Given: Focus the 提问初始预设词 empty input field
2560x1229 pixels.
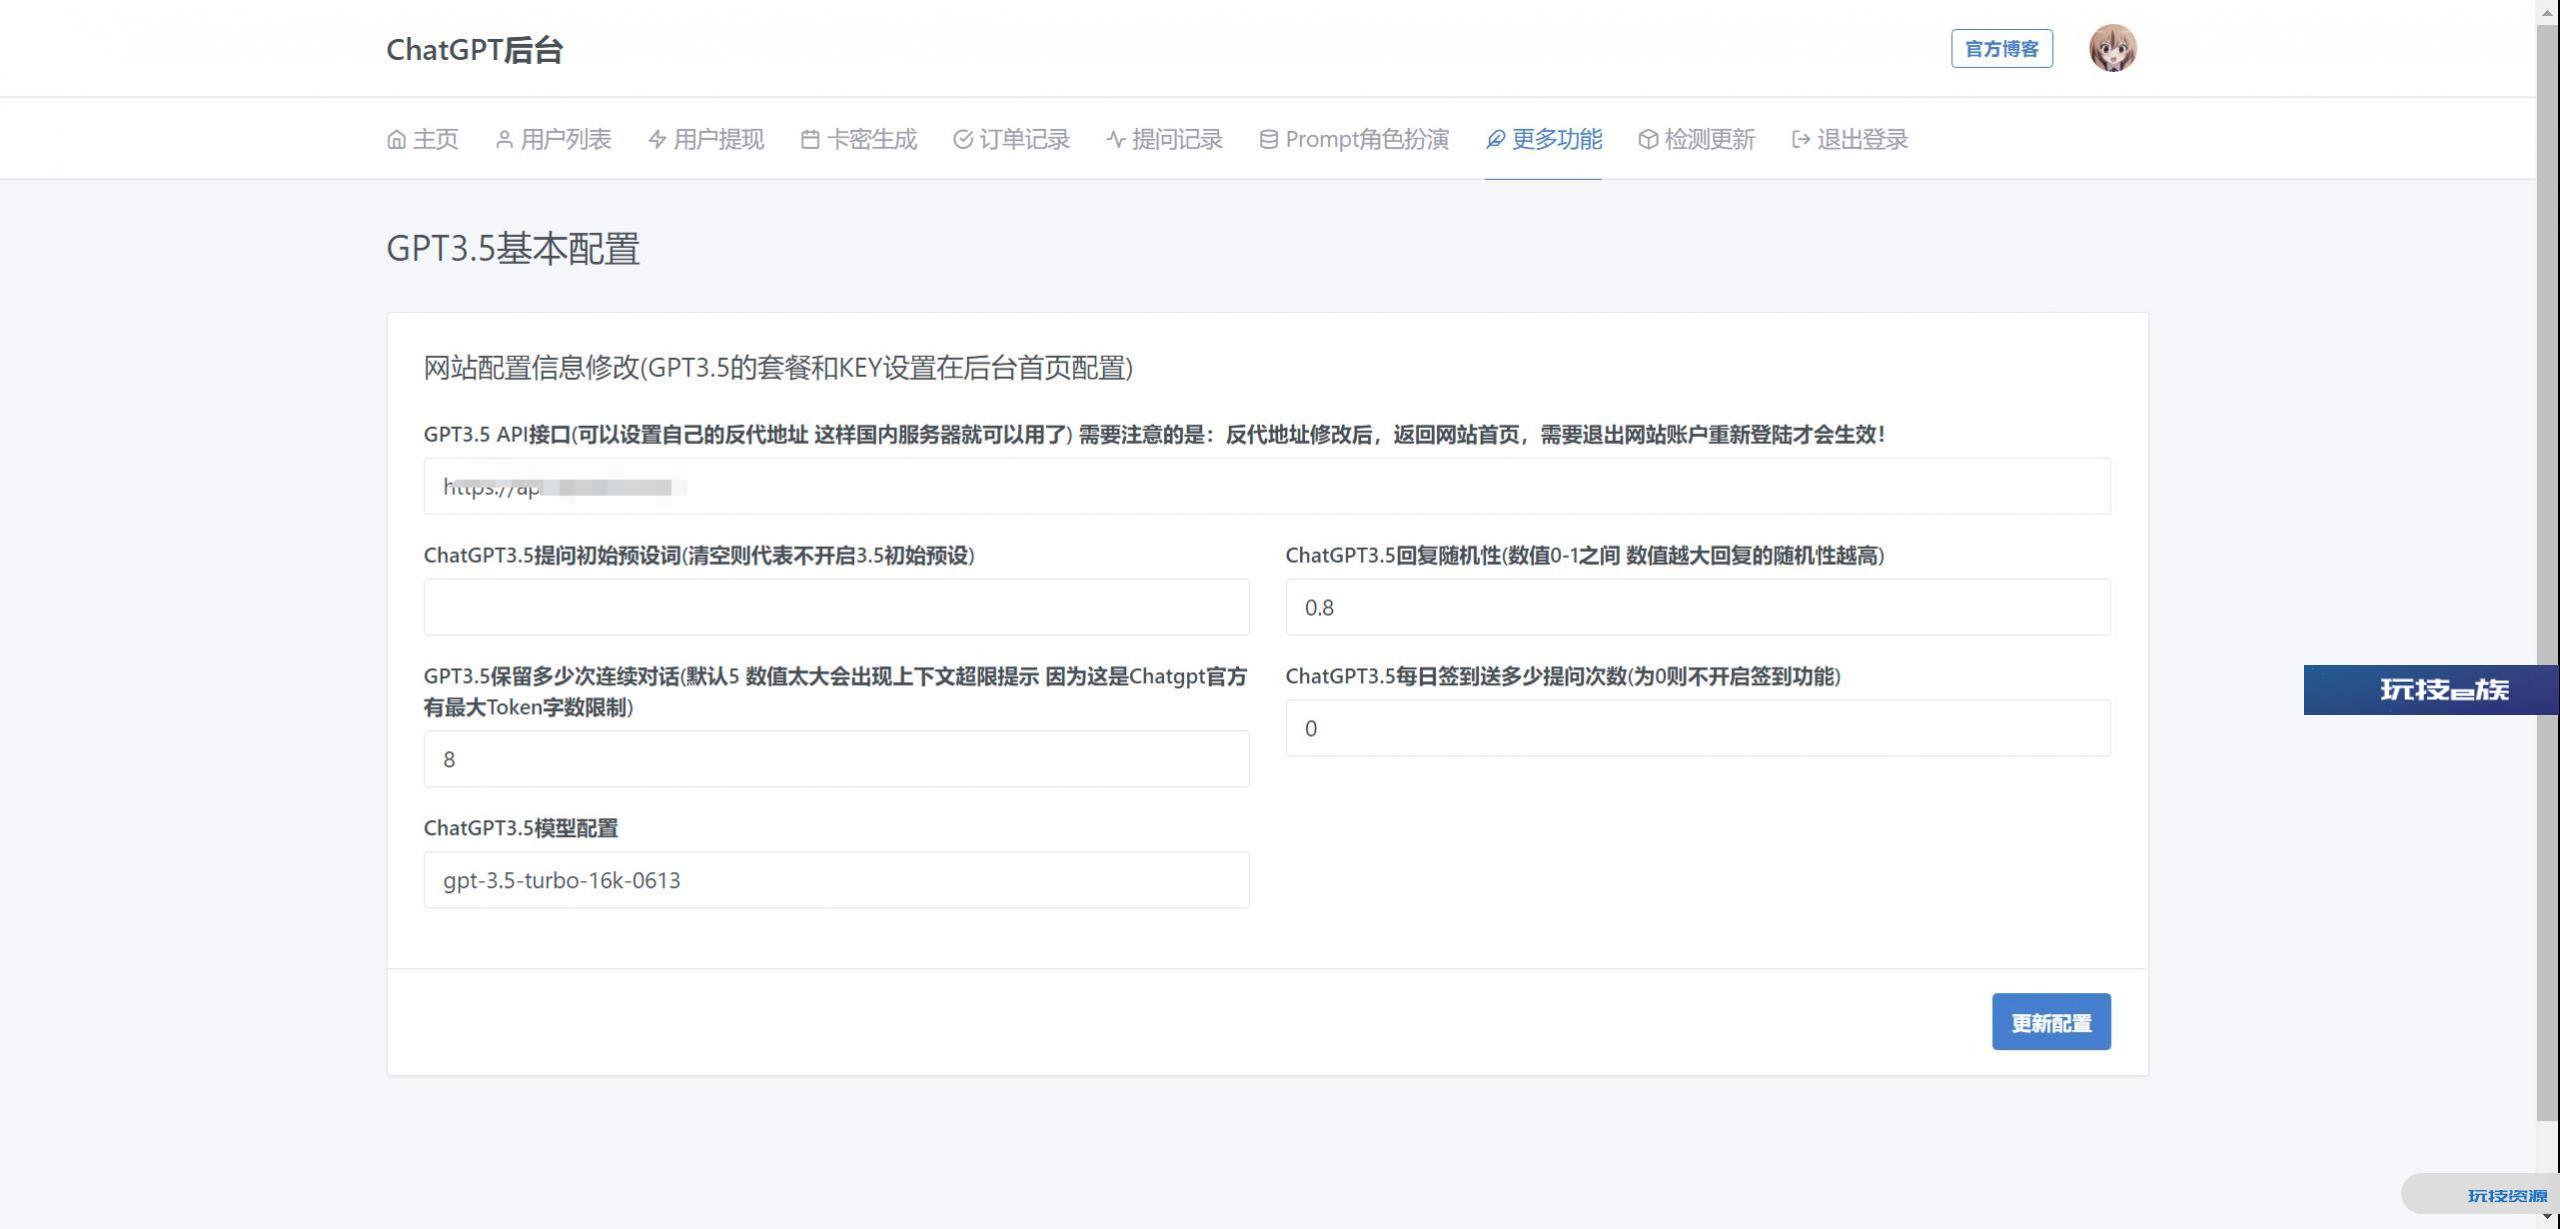Looking at the screenshot, I should (836, 607).
